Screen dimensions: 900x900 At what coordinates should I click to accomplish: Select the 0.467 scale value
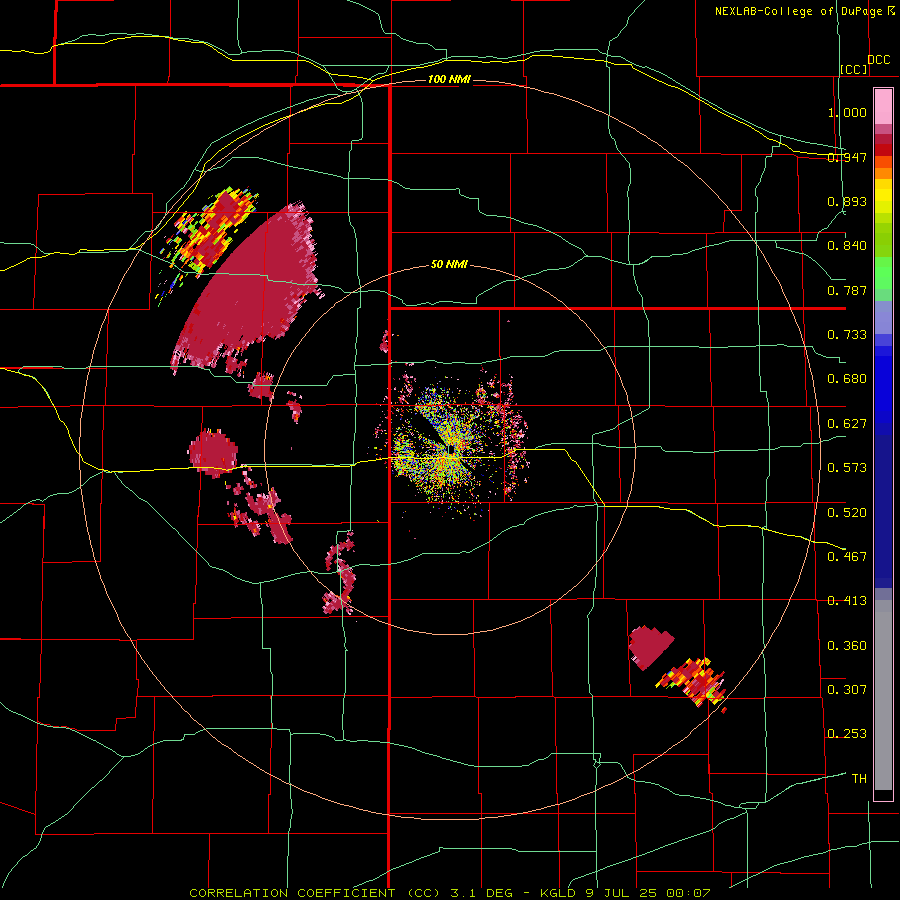click(847, 556)
